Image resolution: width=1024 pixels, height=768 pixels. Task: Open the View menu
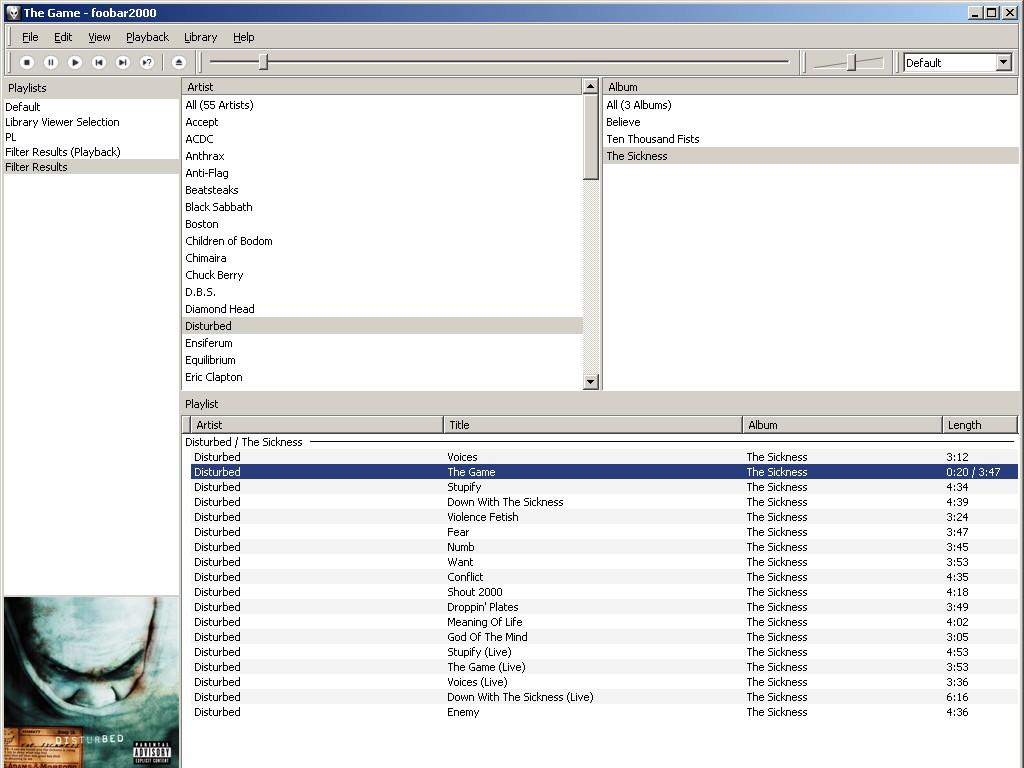click(x=99, y=37)
